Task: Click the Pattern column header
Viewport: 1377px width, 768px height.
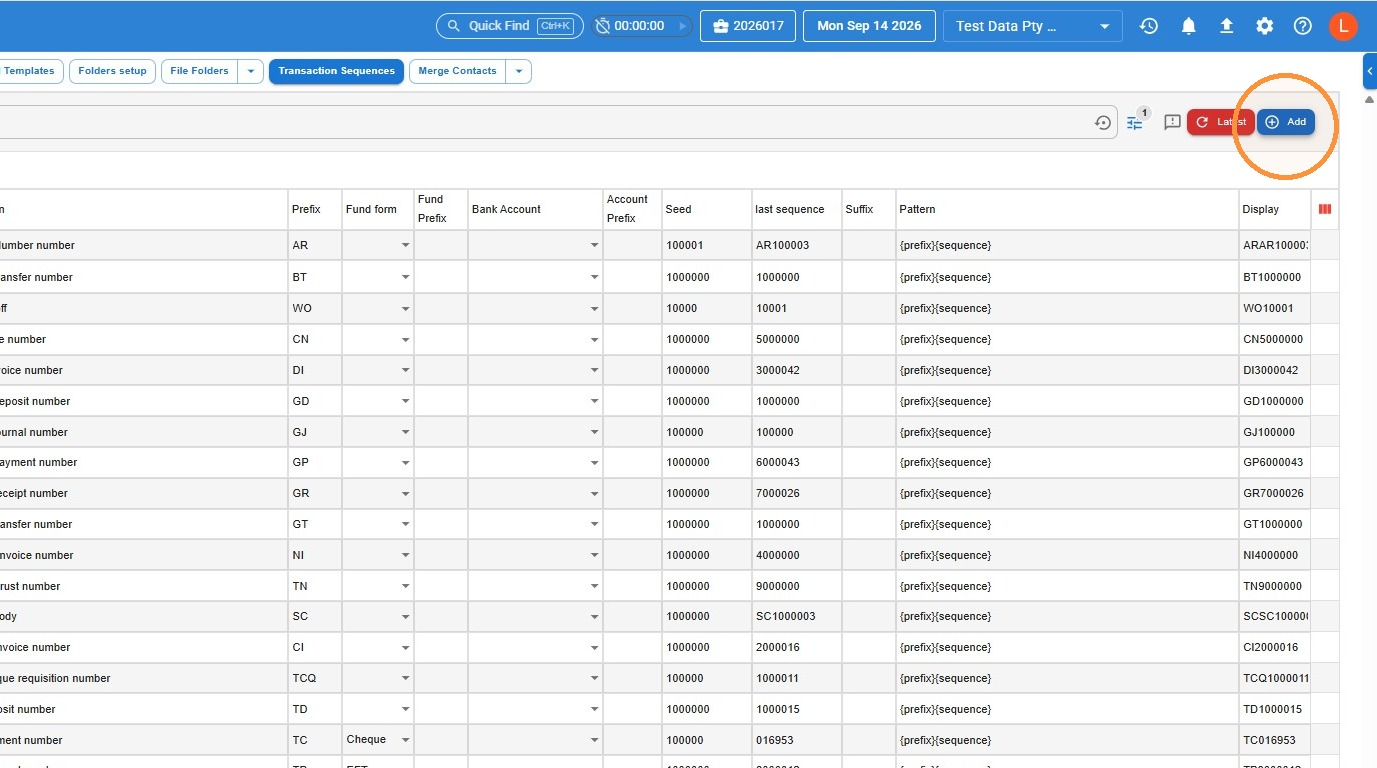Action: (x=1068, y=210)
